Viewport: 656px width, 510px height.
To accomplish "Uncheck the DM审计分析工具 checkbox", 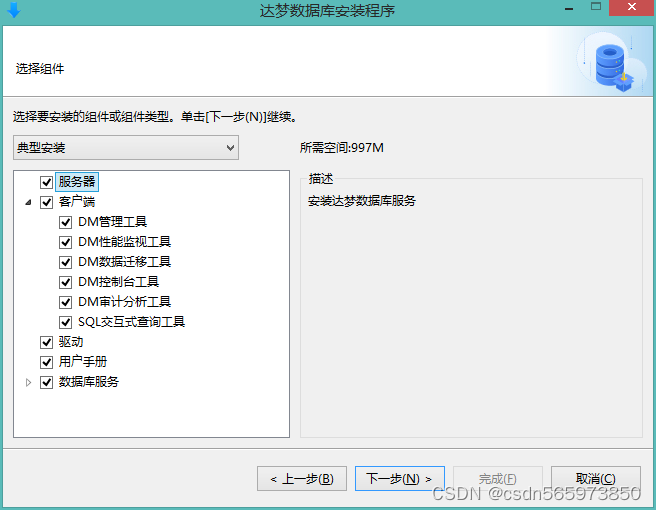I will tap(66, 302).
